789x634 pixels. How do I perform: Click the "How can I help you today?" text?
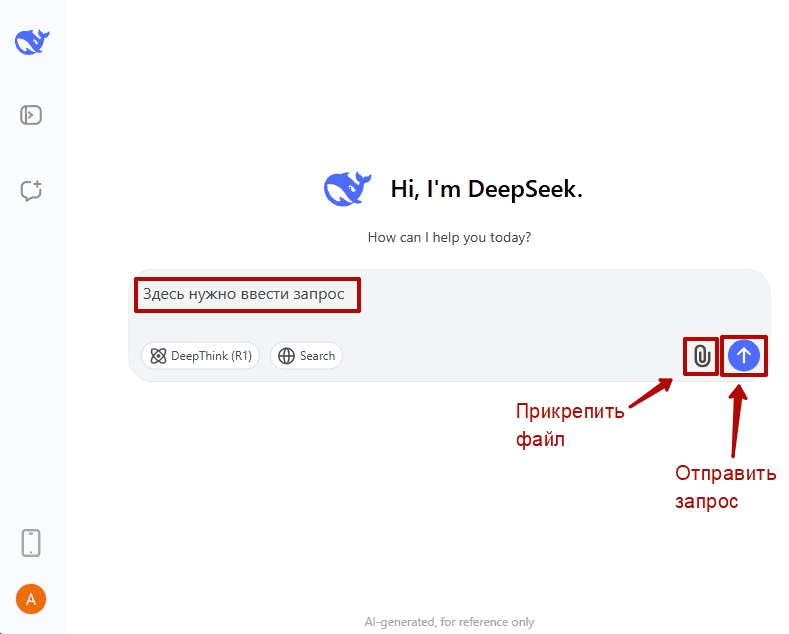point(449,238)
